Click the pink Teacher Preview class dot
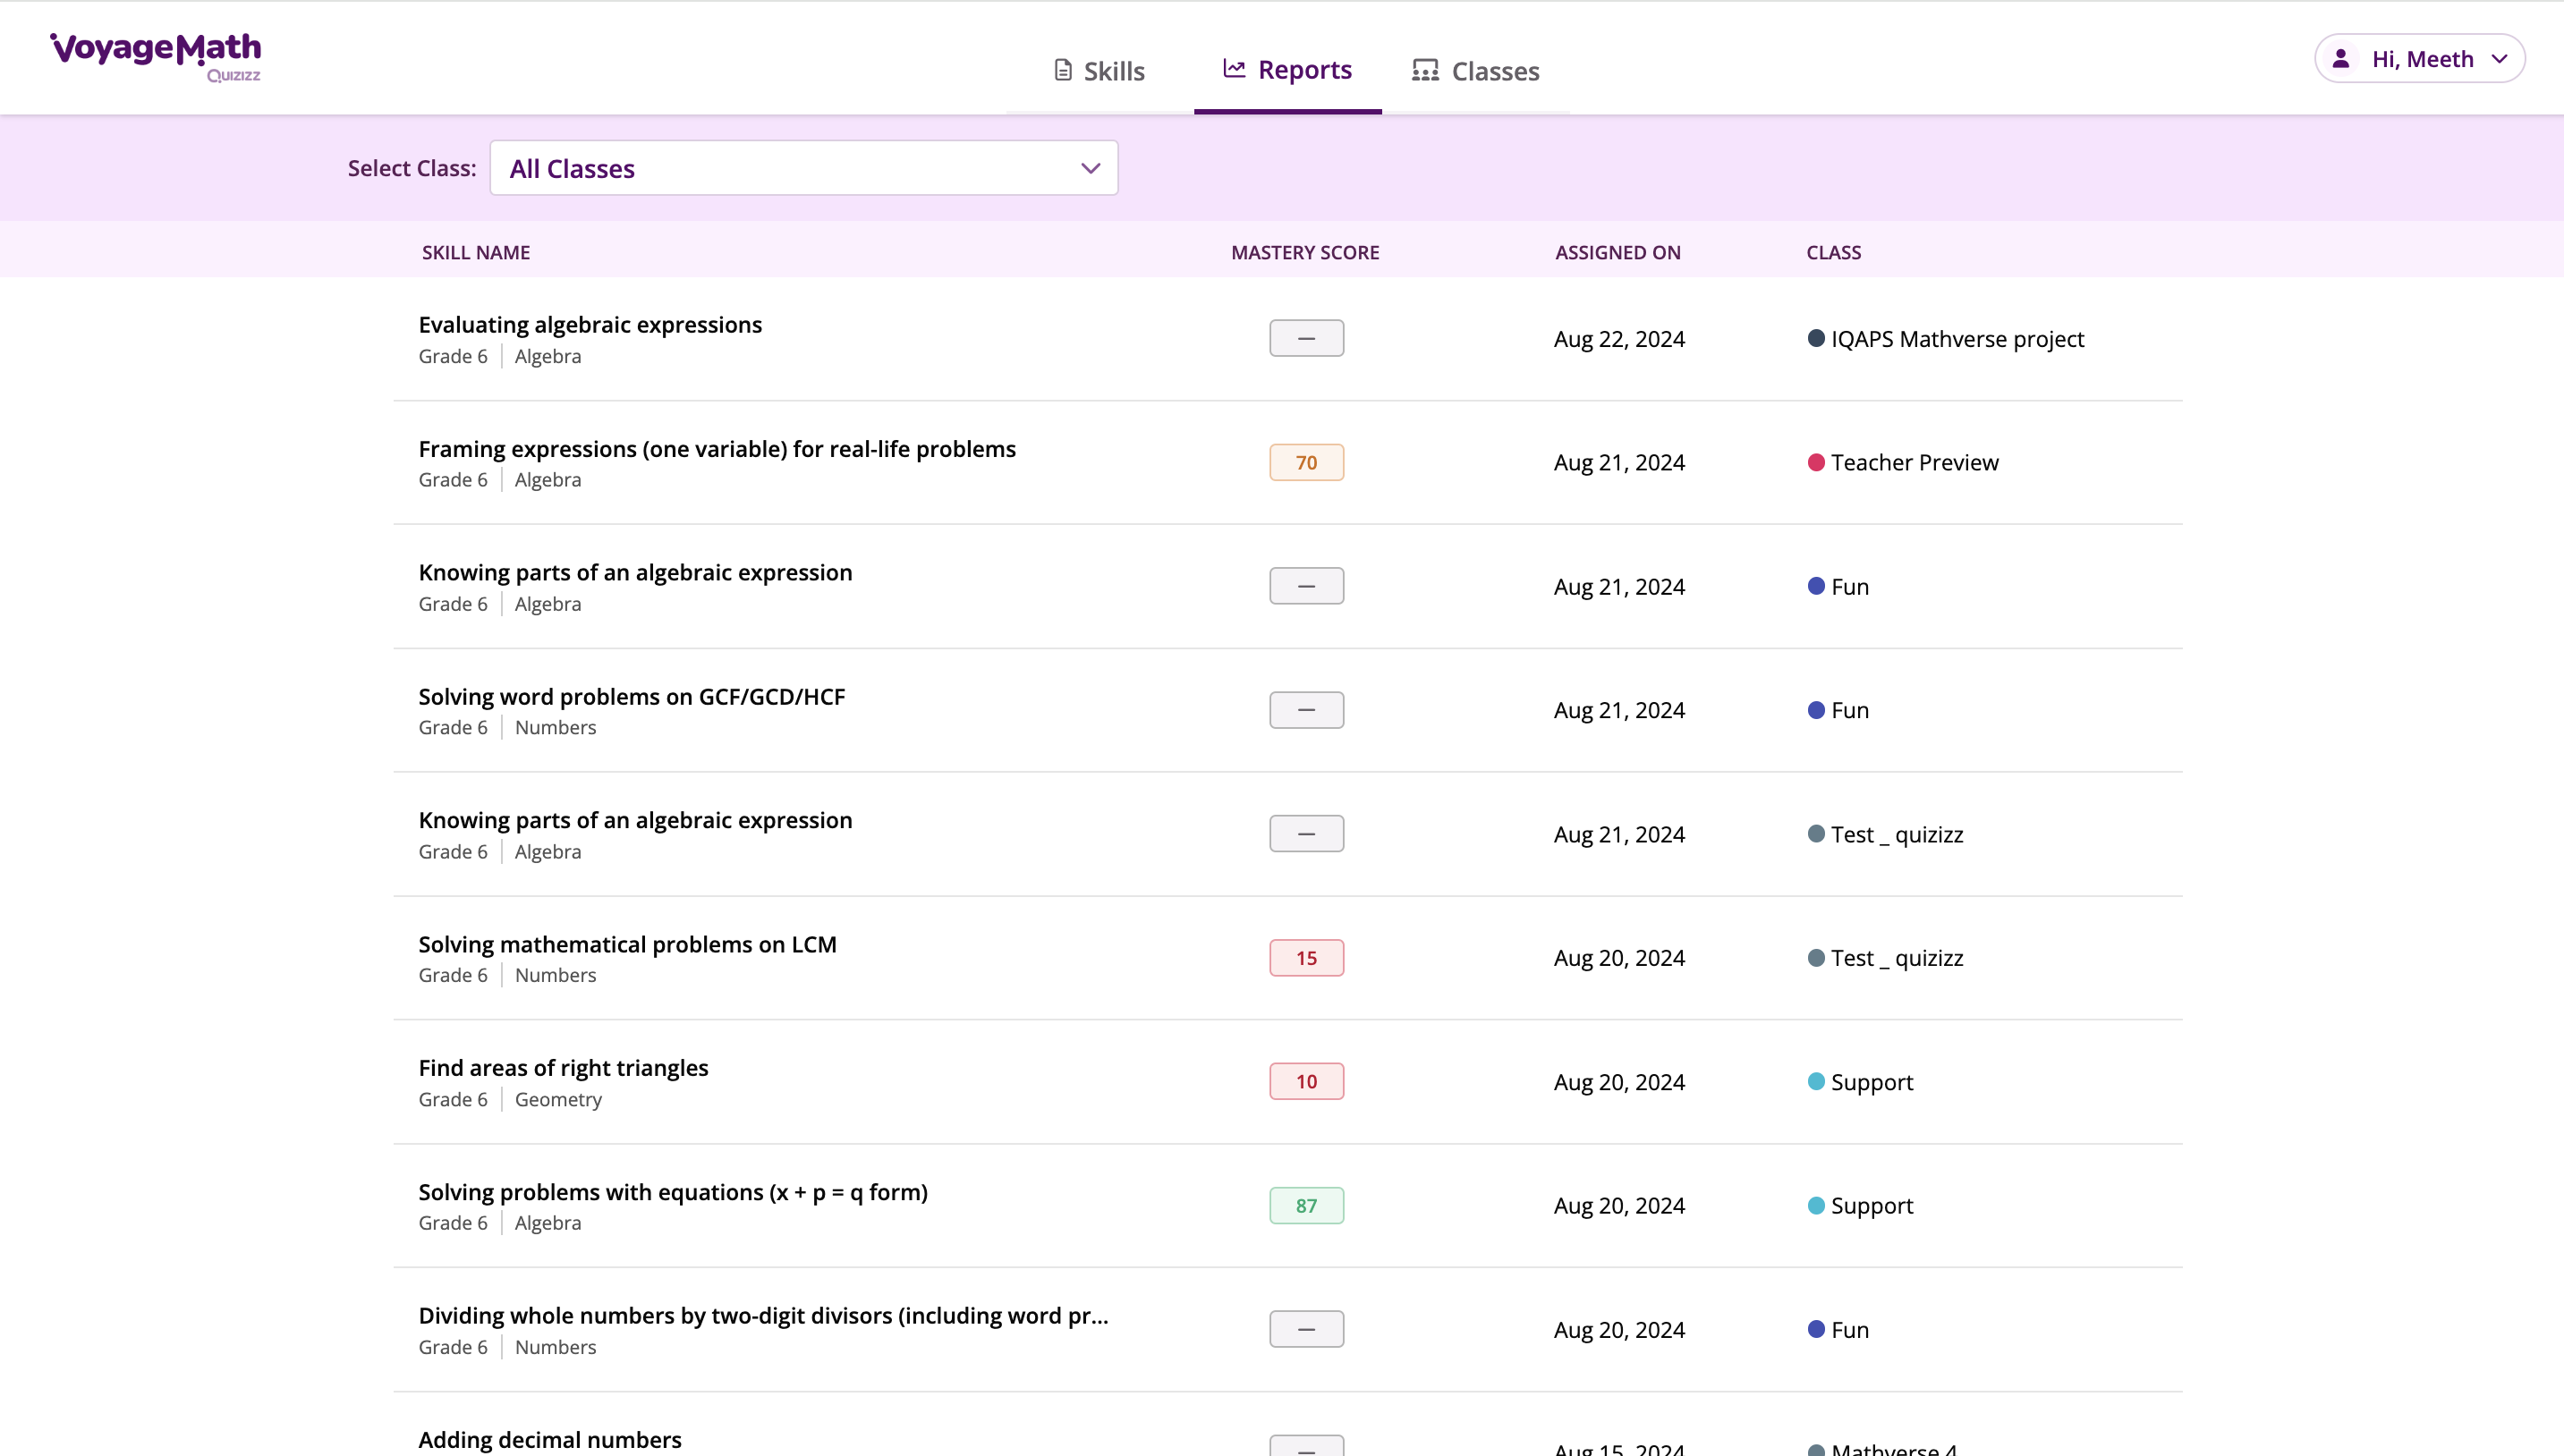Image resolution: width=2564 pixels, height=1456 pixels. tap(1816, 462)
